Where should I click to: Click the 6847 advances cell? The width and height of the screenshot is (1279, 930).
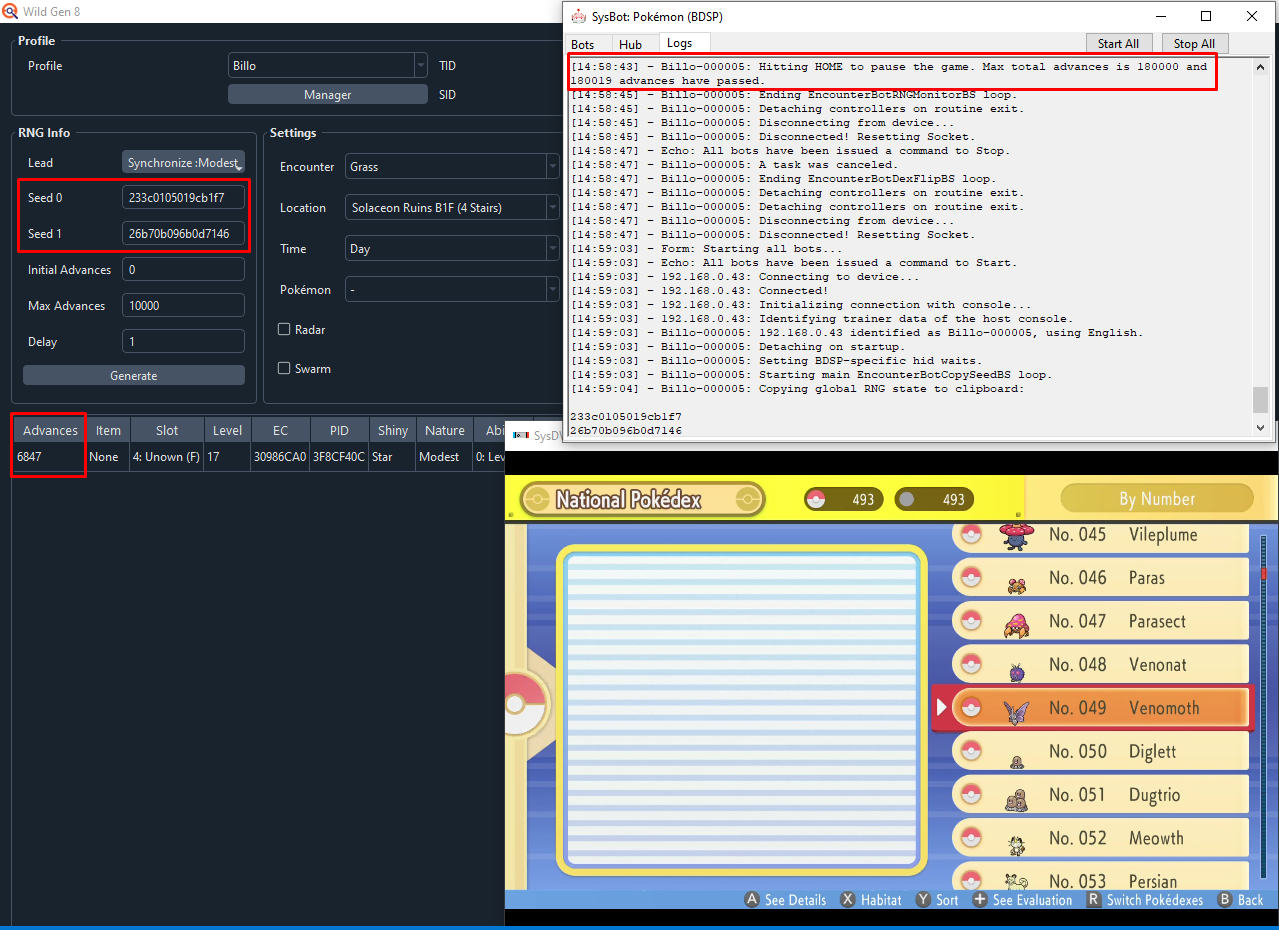click(49, 457)
